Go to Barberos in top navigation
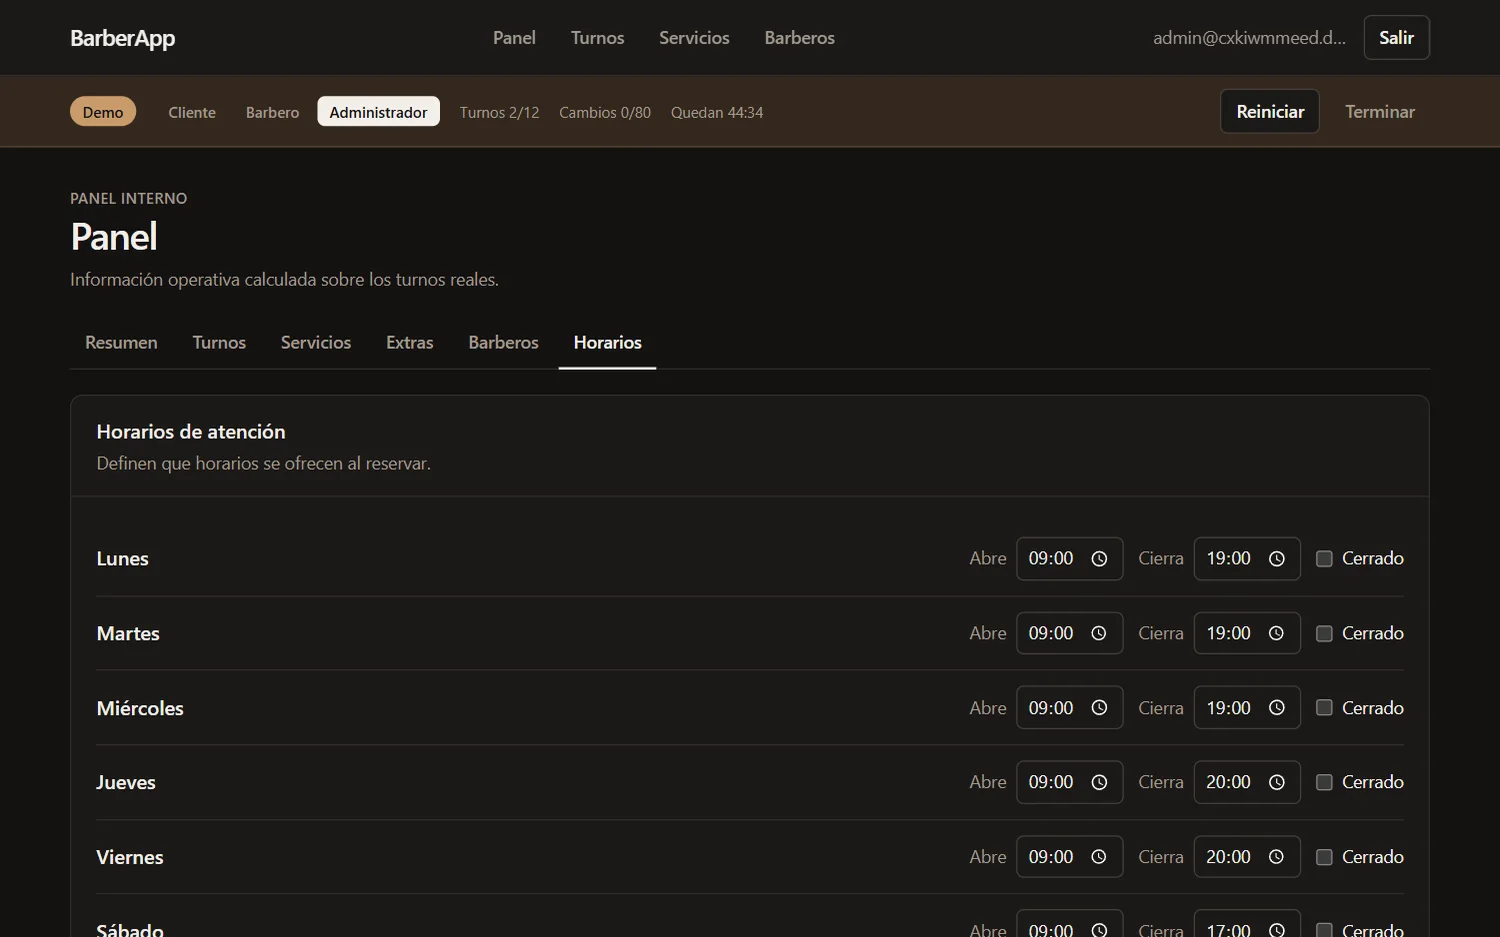 click(800, 38)
